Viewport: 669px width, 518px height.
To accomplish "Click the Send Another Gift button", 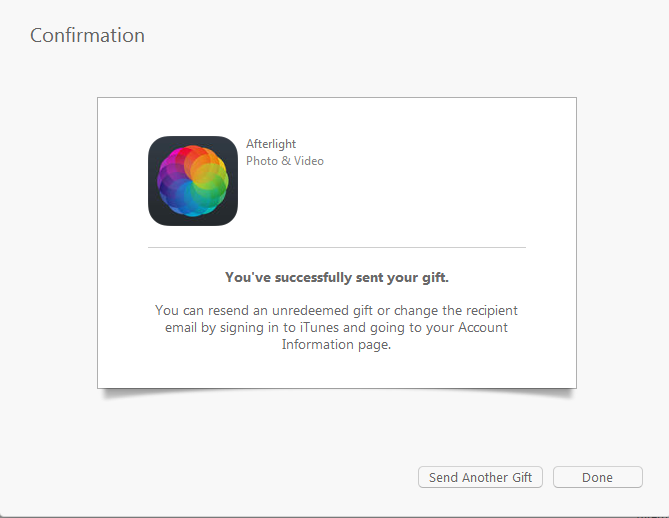I will click(480, 477).
